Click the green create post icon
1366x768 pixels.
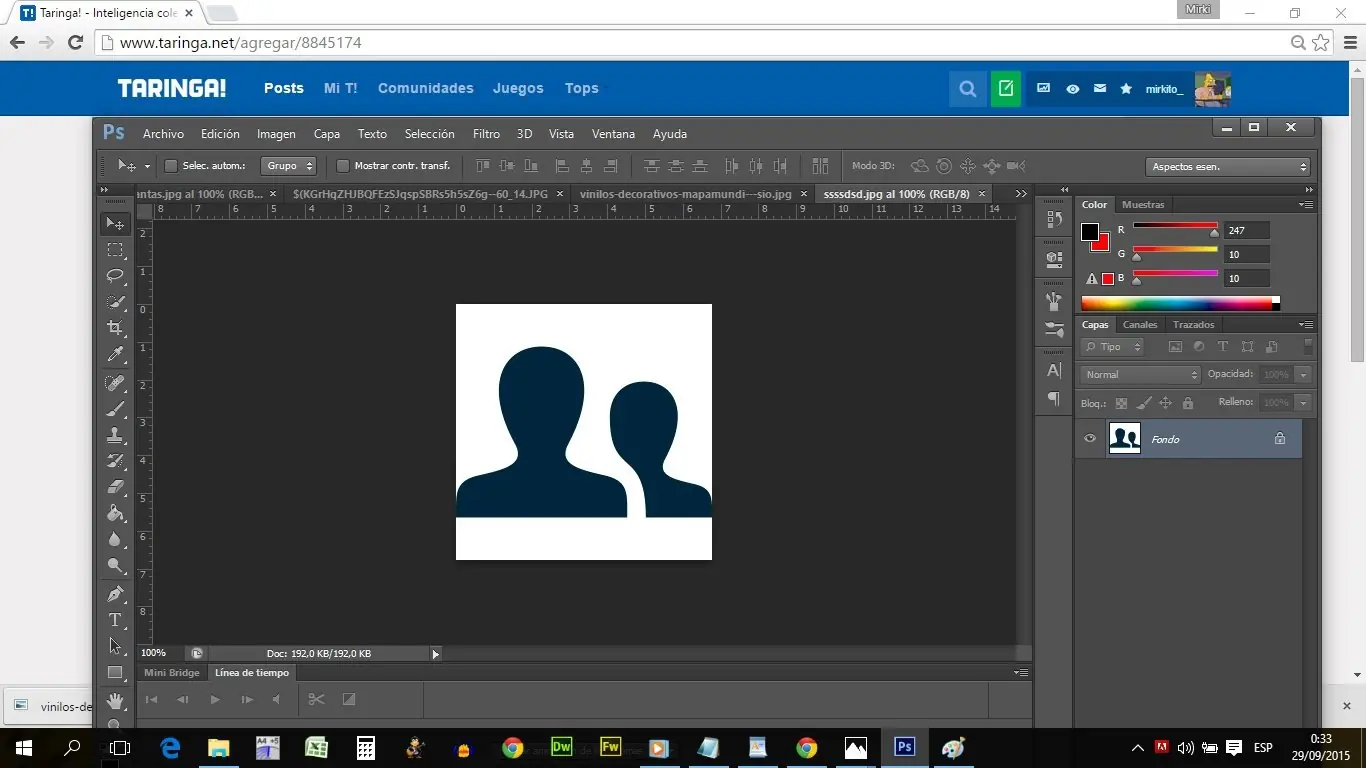click(x=1006, y=88)
